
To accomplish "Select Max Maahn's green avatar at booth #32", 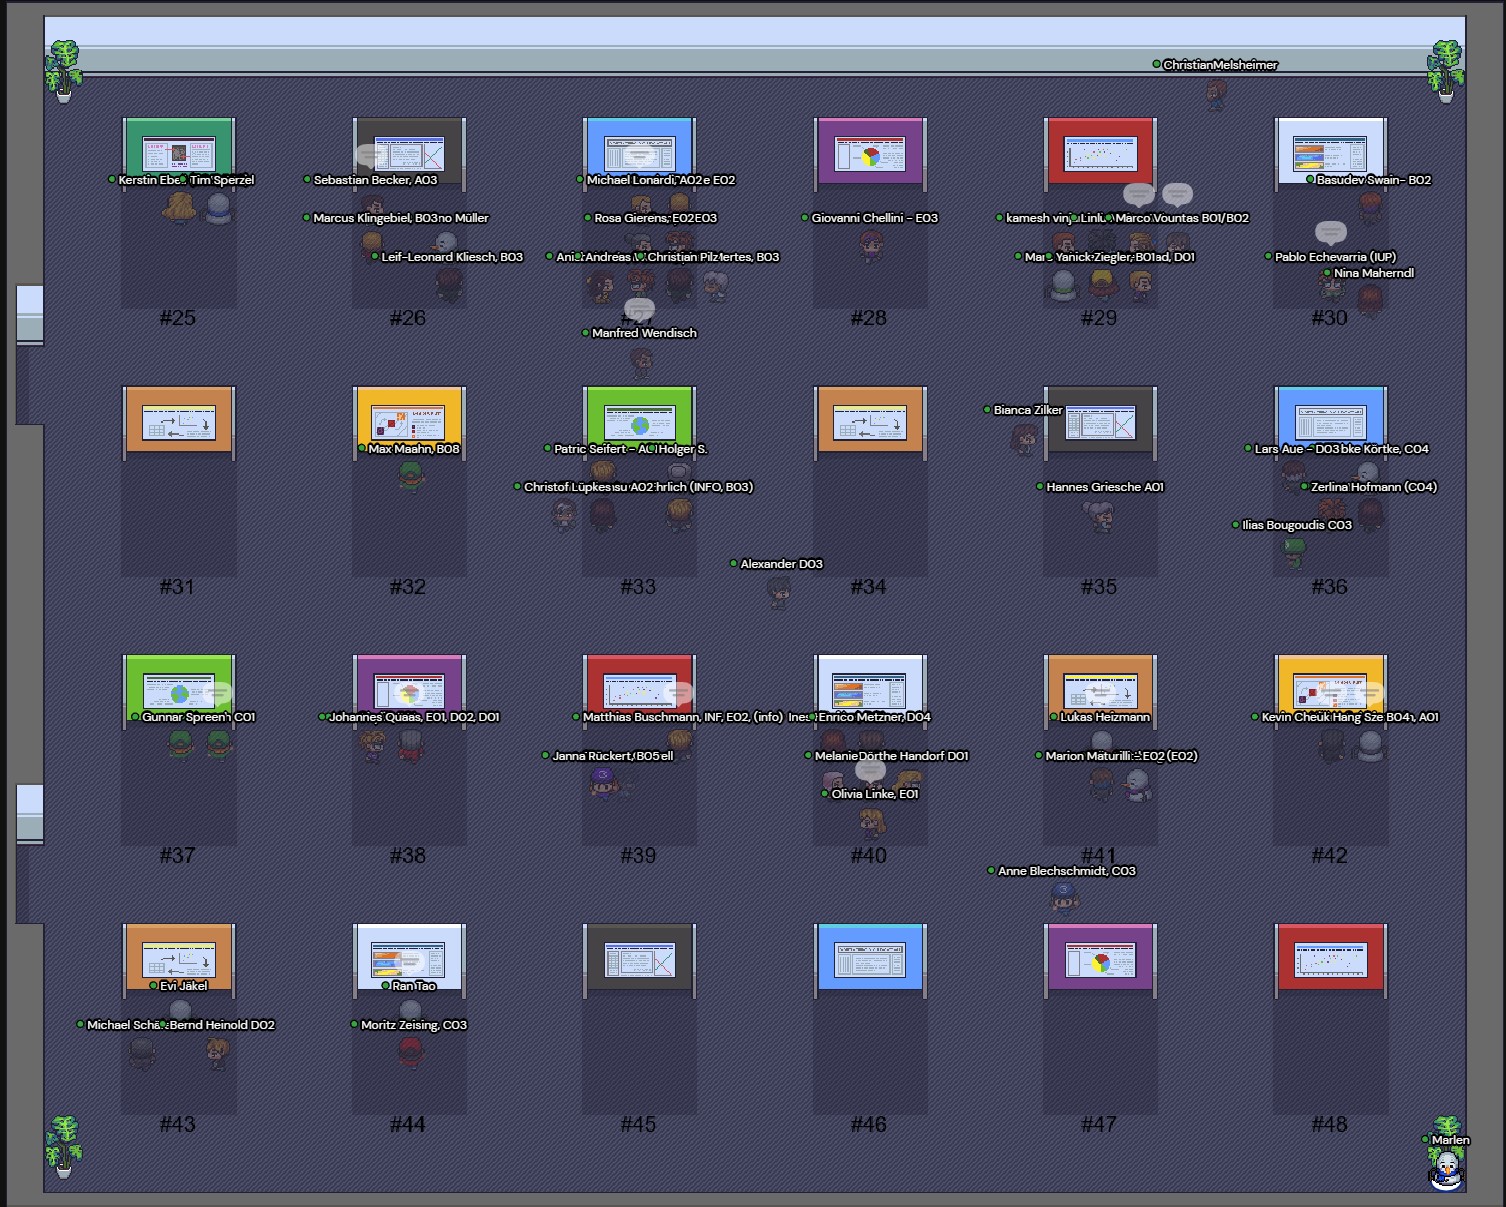I will coord(410,476).
